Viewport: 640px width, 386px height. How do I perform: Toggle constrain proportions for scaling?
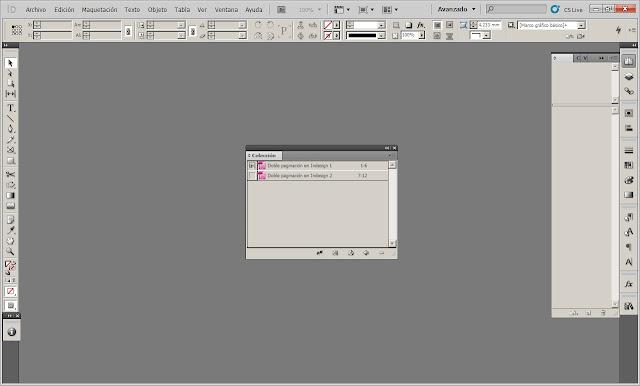[193, 31]
